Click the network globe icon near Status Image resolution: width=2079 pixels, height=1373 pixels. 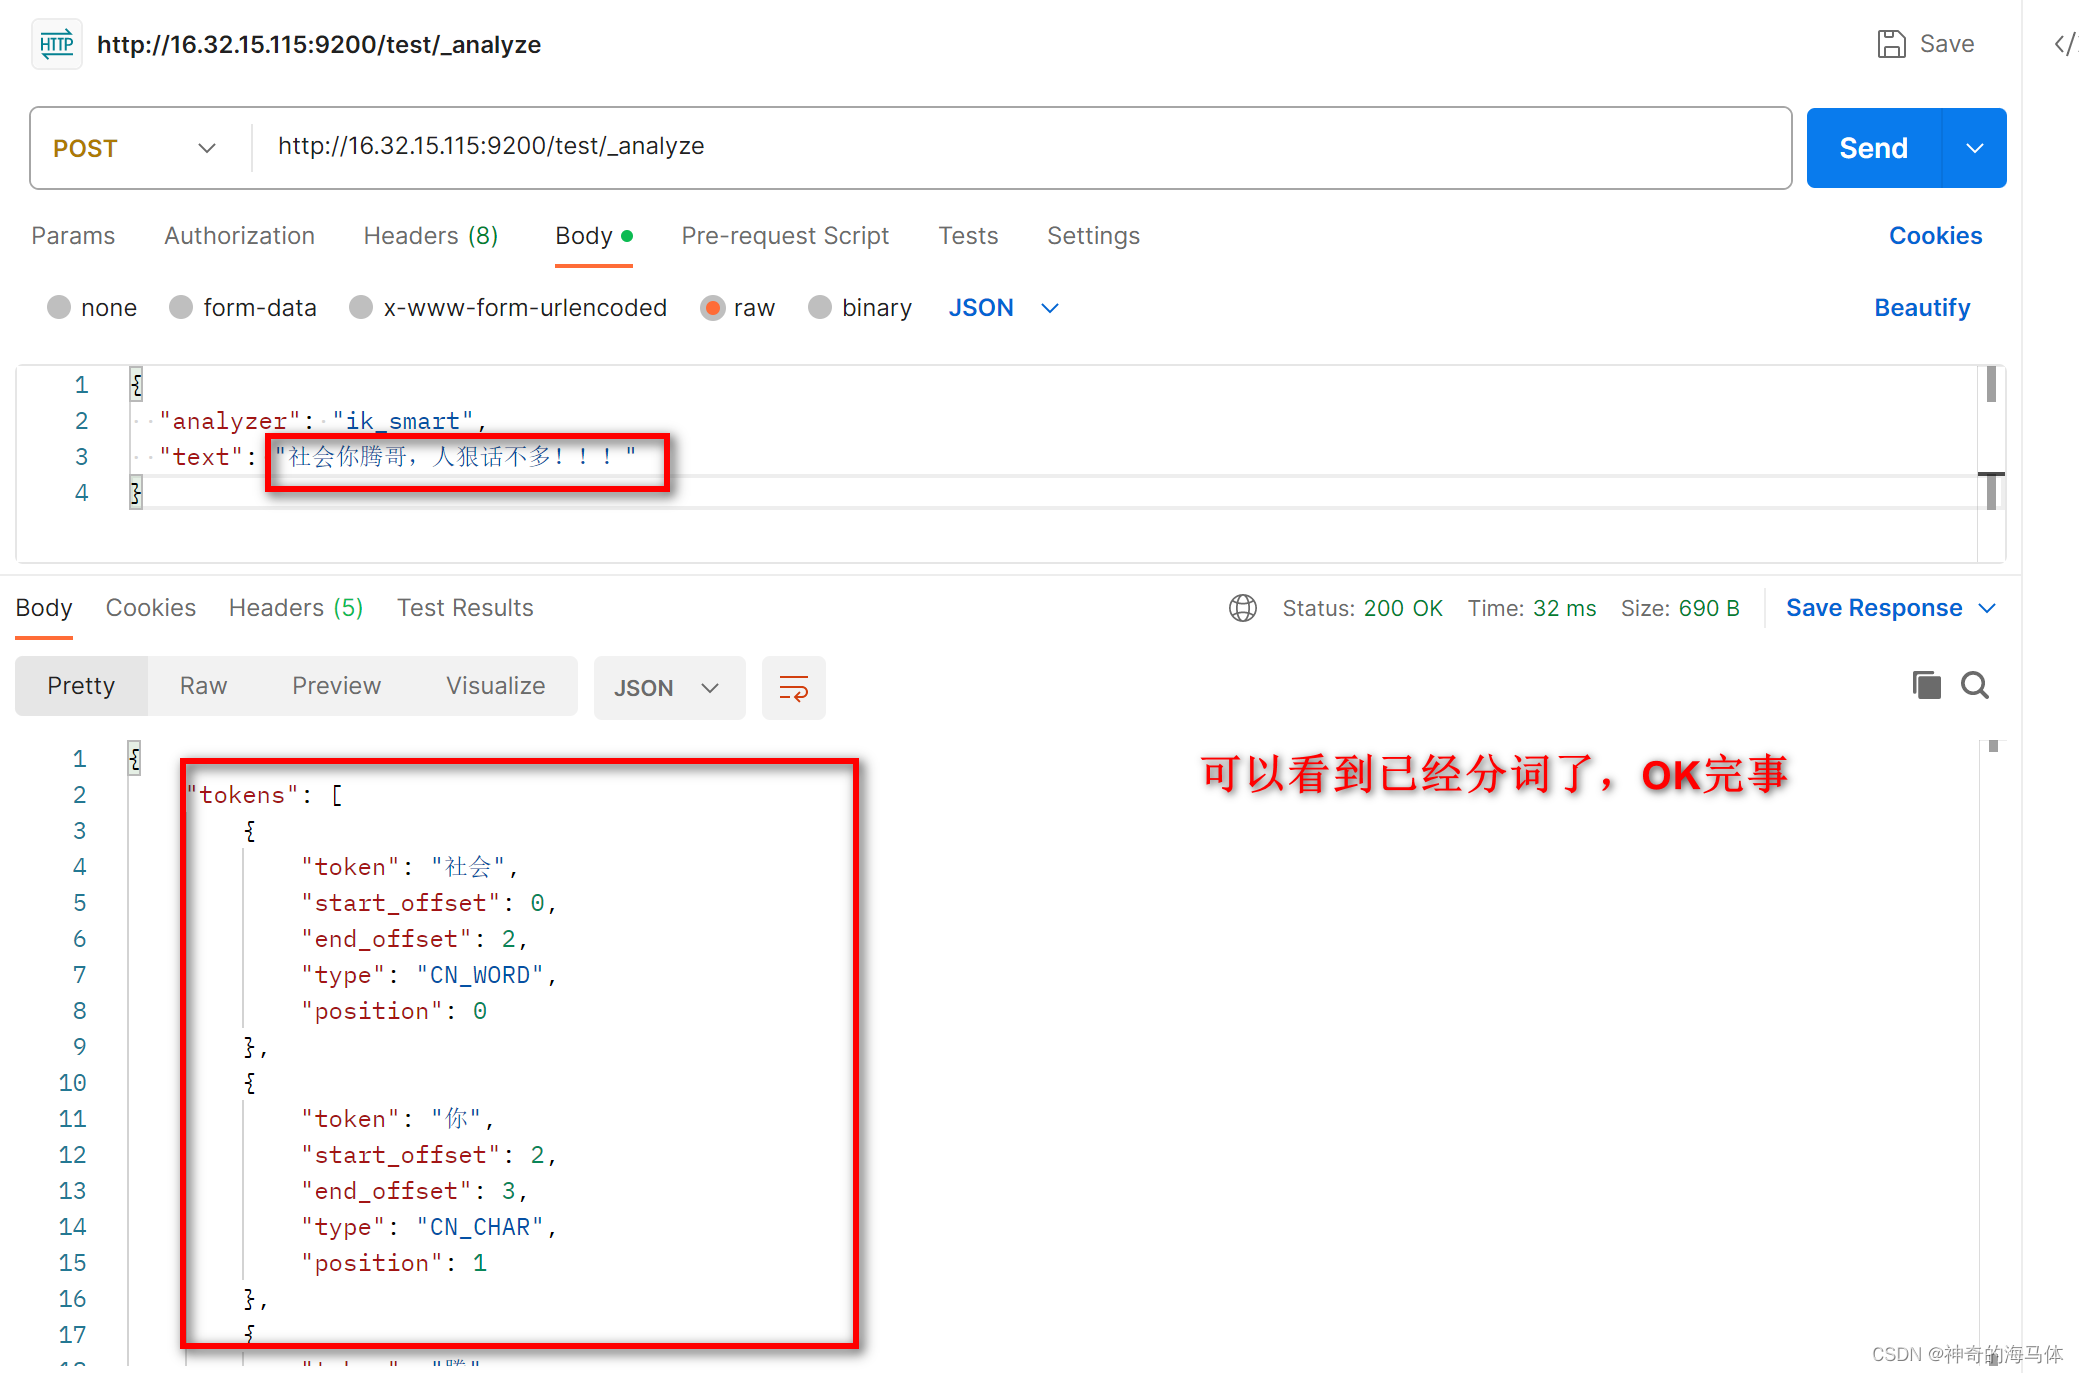[1242, 608]
